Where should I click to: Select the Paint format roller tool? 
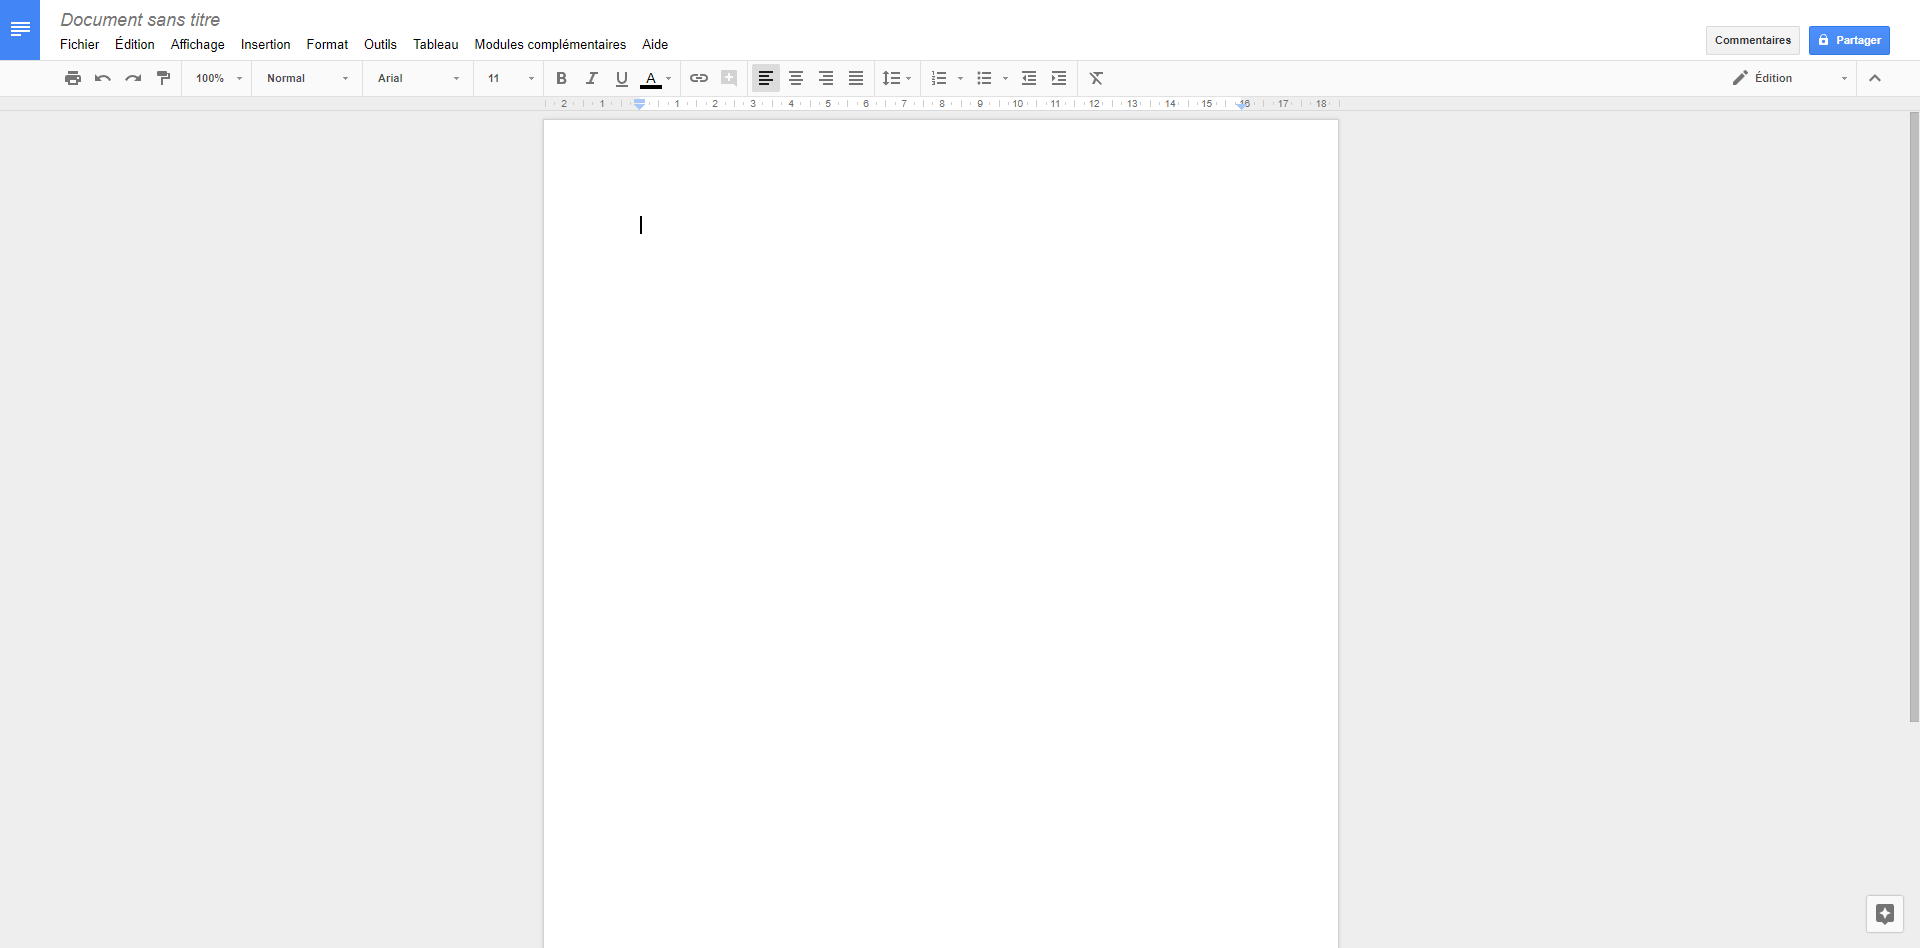163,78
